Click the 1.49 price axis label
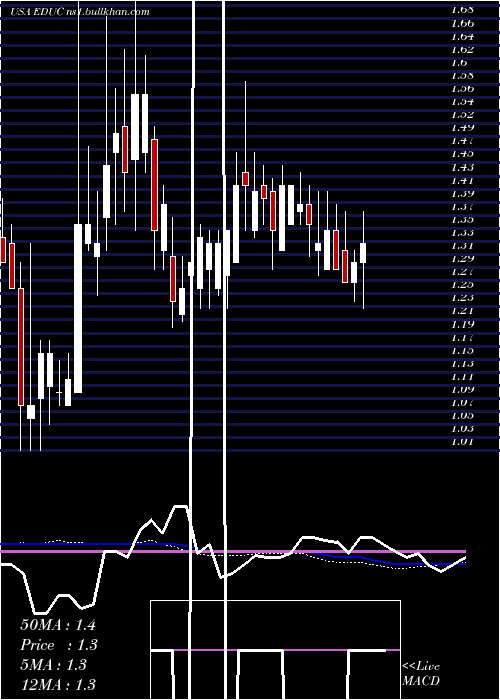The image size is (500, 700). point(464,127)
